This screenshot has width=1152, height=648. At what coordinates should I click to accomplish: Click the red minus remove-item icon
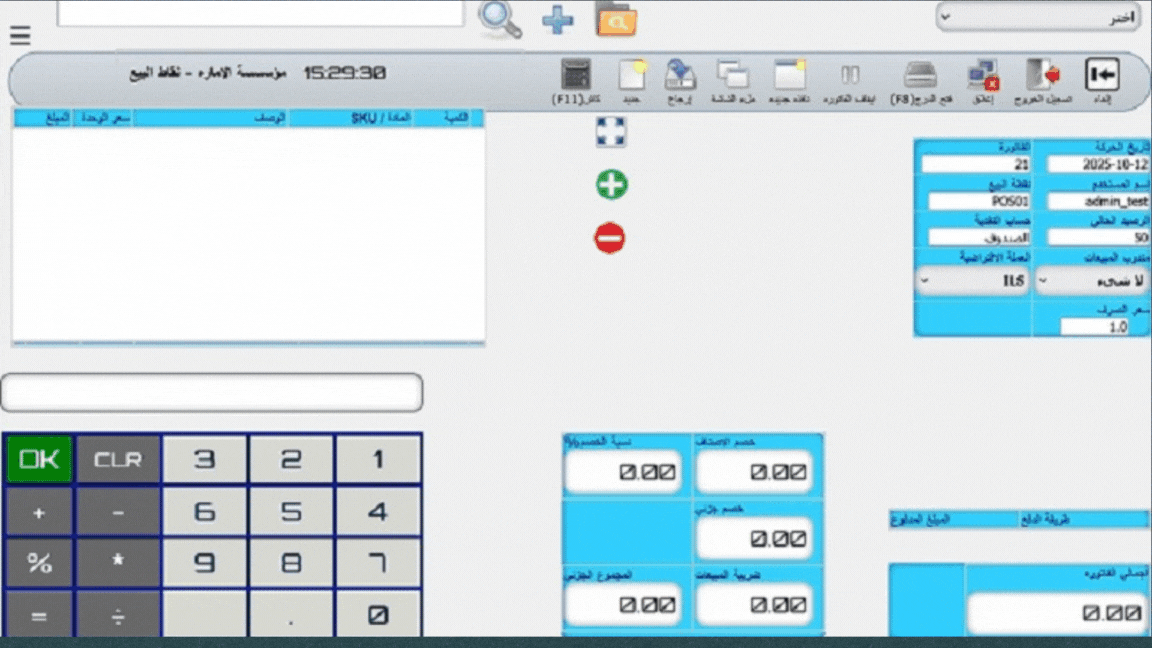(x=610, y=238)
